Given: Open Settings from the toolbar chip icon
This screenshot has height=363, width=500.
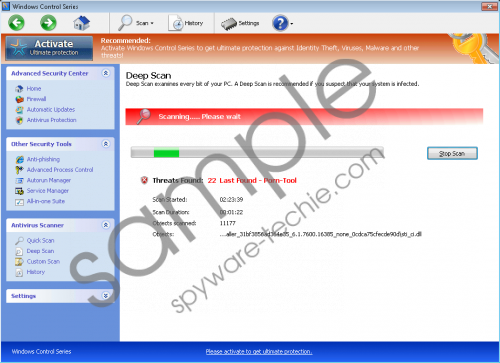Looking at the screenshot, I should point(229,24).
